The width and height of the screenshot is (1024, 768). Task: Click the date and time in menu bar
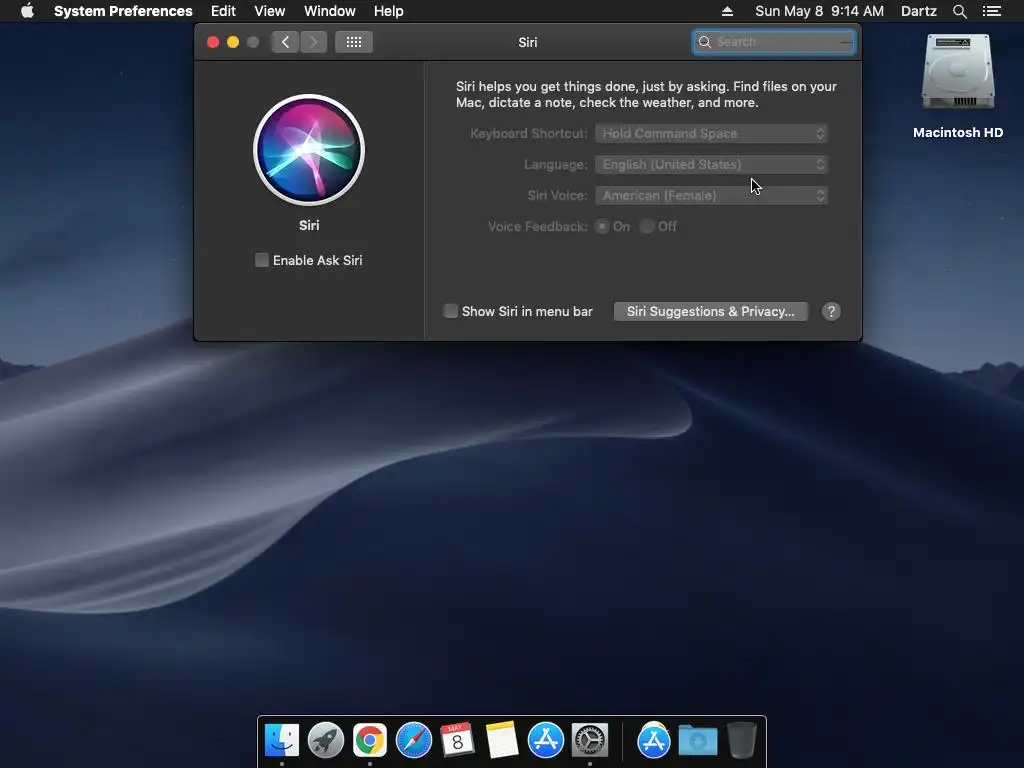819,11
